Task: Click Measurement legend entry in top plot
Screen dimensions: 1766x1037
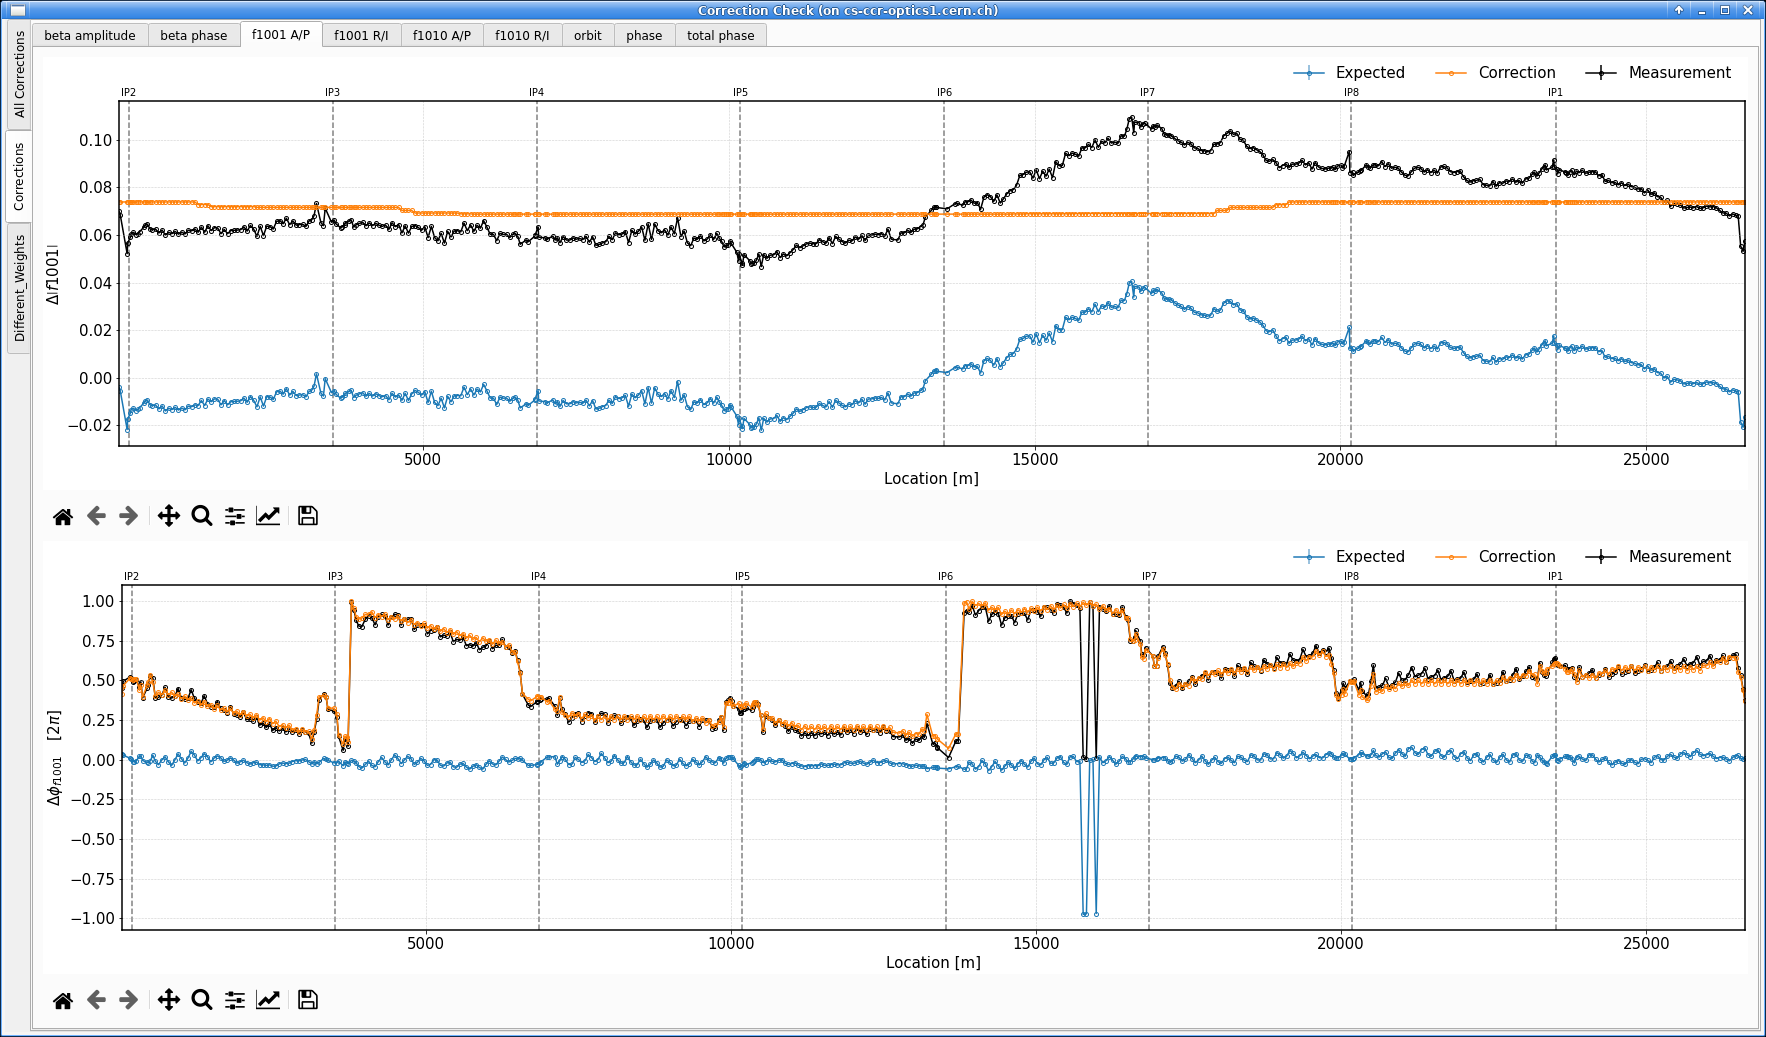Action: [1658, 73]
